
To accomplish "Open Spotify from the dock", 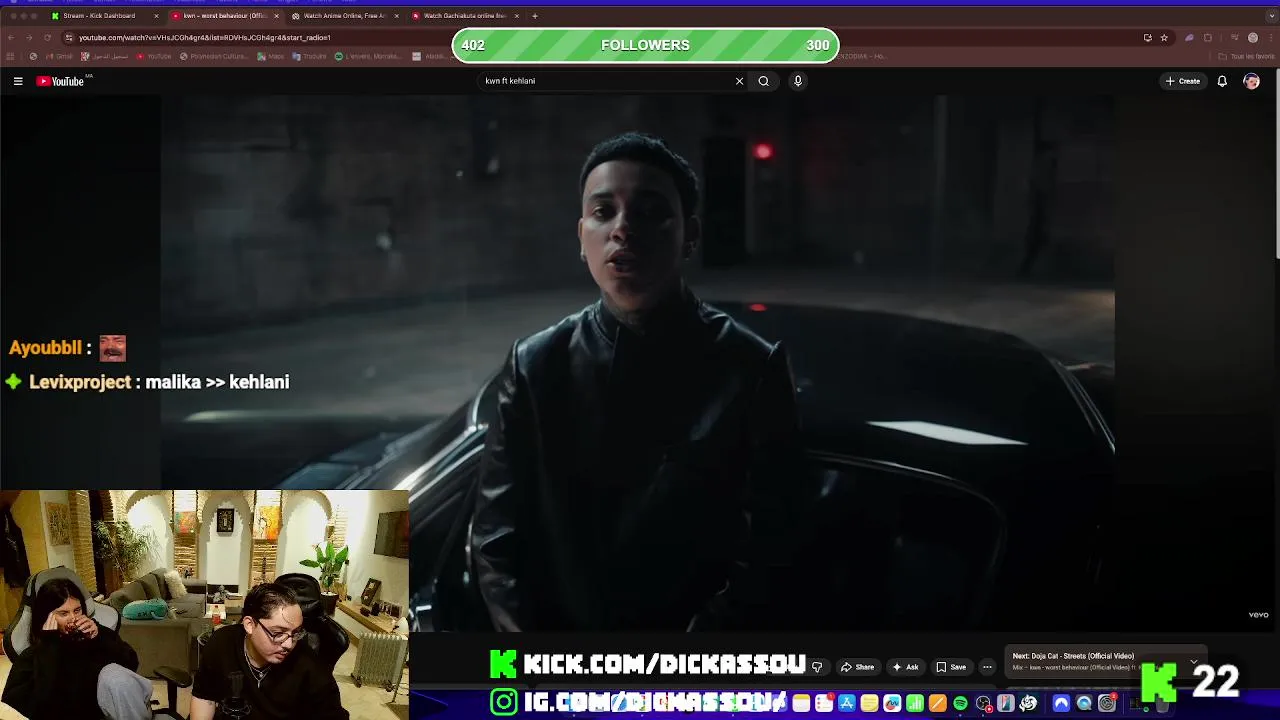I will 961,703.
